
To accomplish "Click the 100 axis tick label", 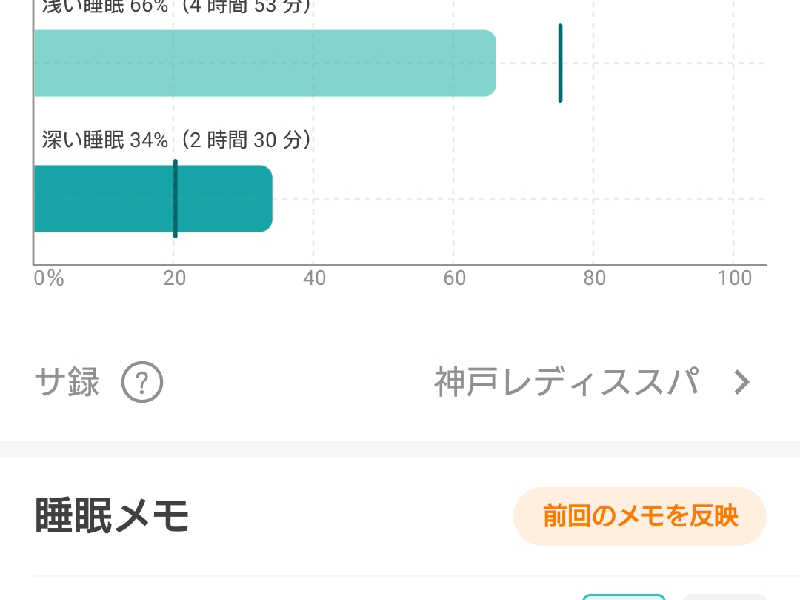I will pyautogui.click(x=735, y=278).
